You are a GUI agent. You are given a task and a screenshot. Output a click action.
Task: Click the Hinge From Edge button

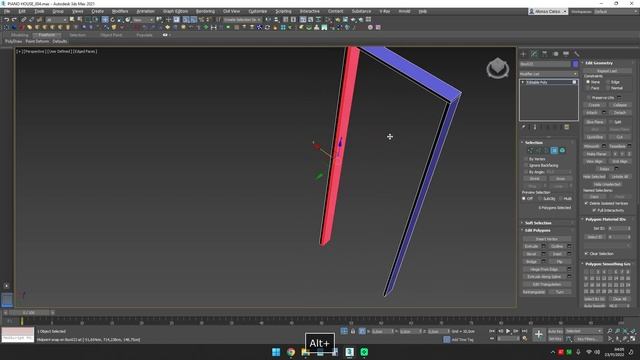[x=544, y=269]
